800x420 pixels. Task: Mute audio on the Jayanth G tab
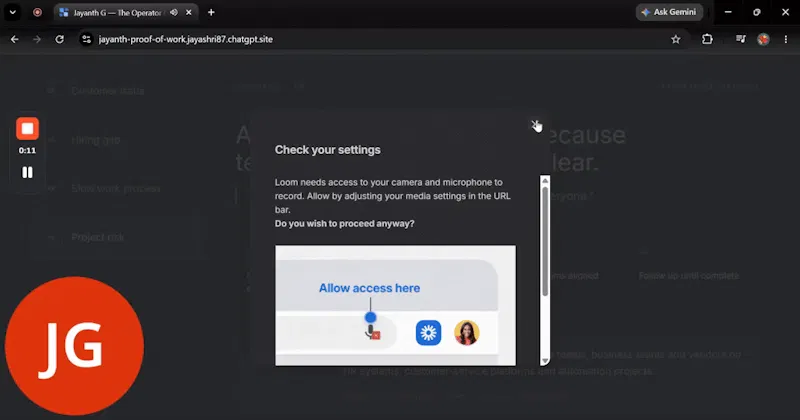[174, 12]
